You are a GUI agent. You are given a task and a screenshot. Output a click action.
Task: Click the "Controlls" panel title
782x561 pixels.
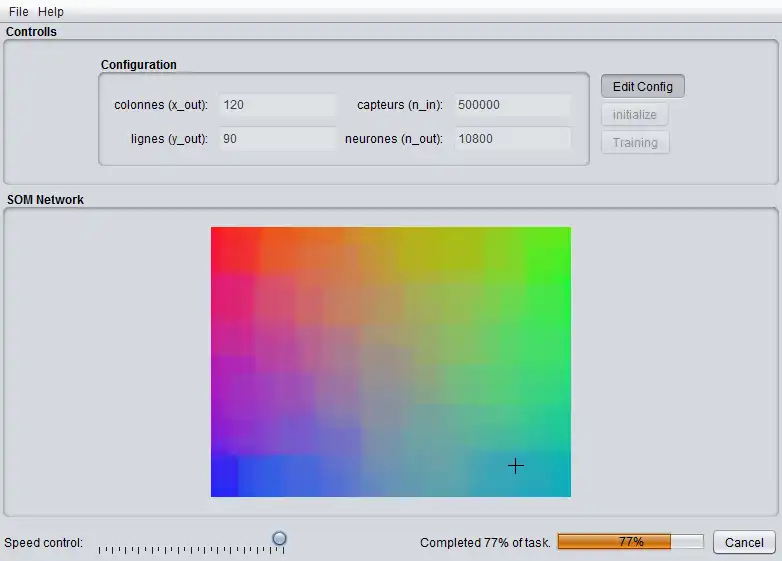click(x=31, y=31)
